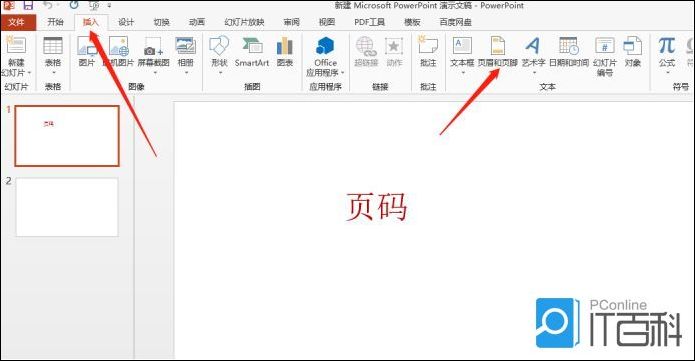Expand the Table (表格) dropdown arrow

(53, 73)
